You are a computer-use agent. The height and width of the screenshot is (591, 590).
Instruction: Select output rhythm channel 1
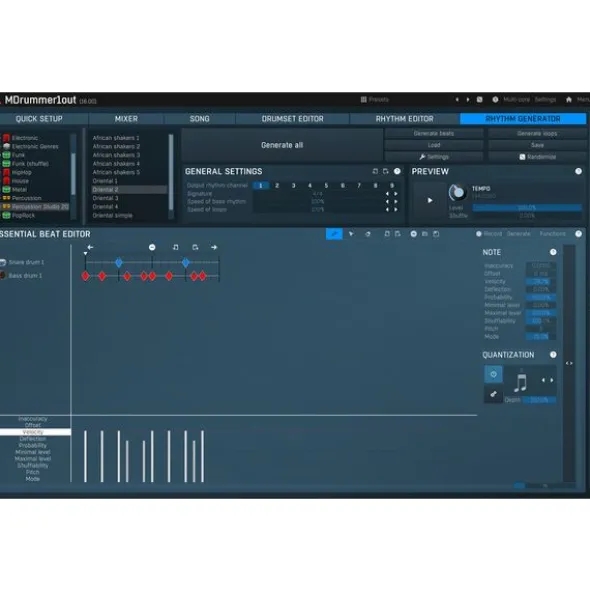261,185
